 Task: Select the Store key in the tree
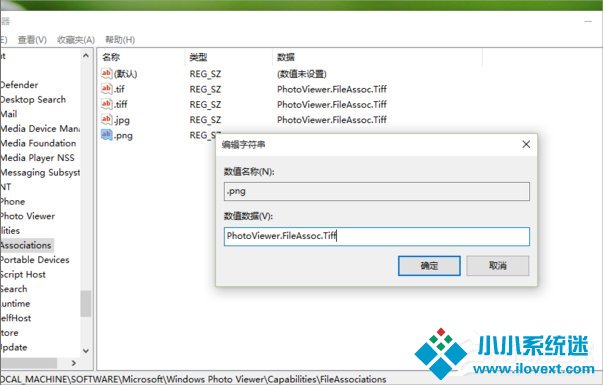click(9, 333)
